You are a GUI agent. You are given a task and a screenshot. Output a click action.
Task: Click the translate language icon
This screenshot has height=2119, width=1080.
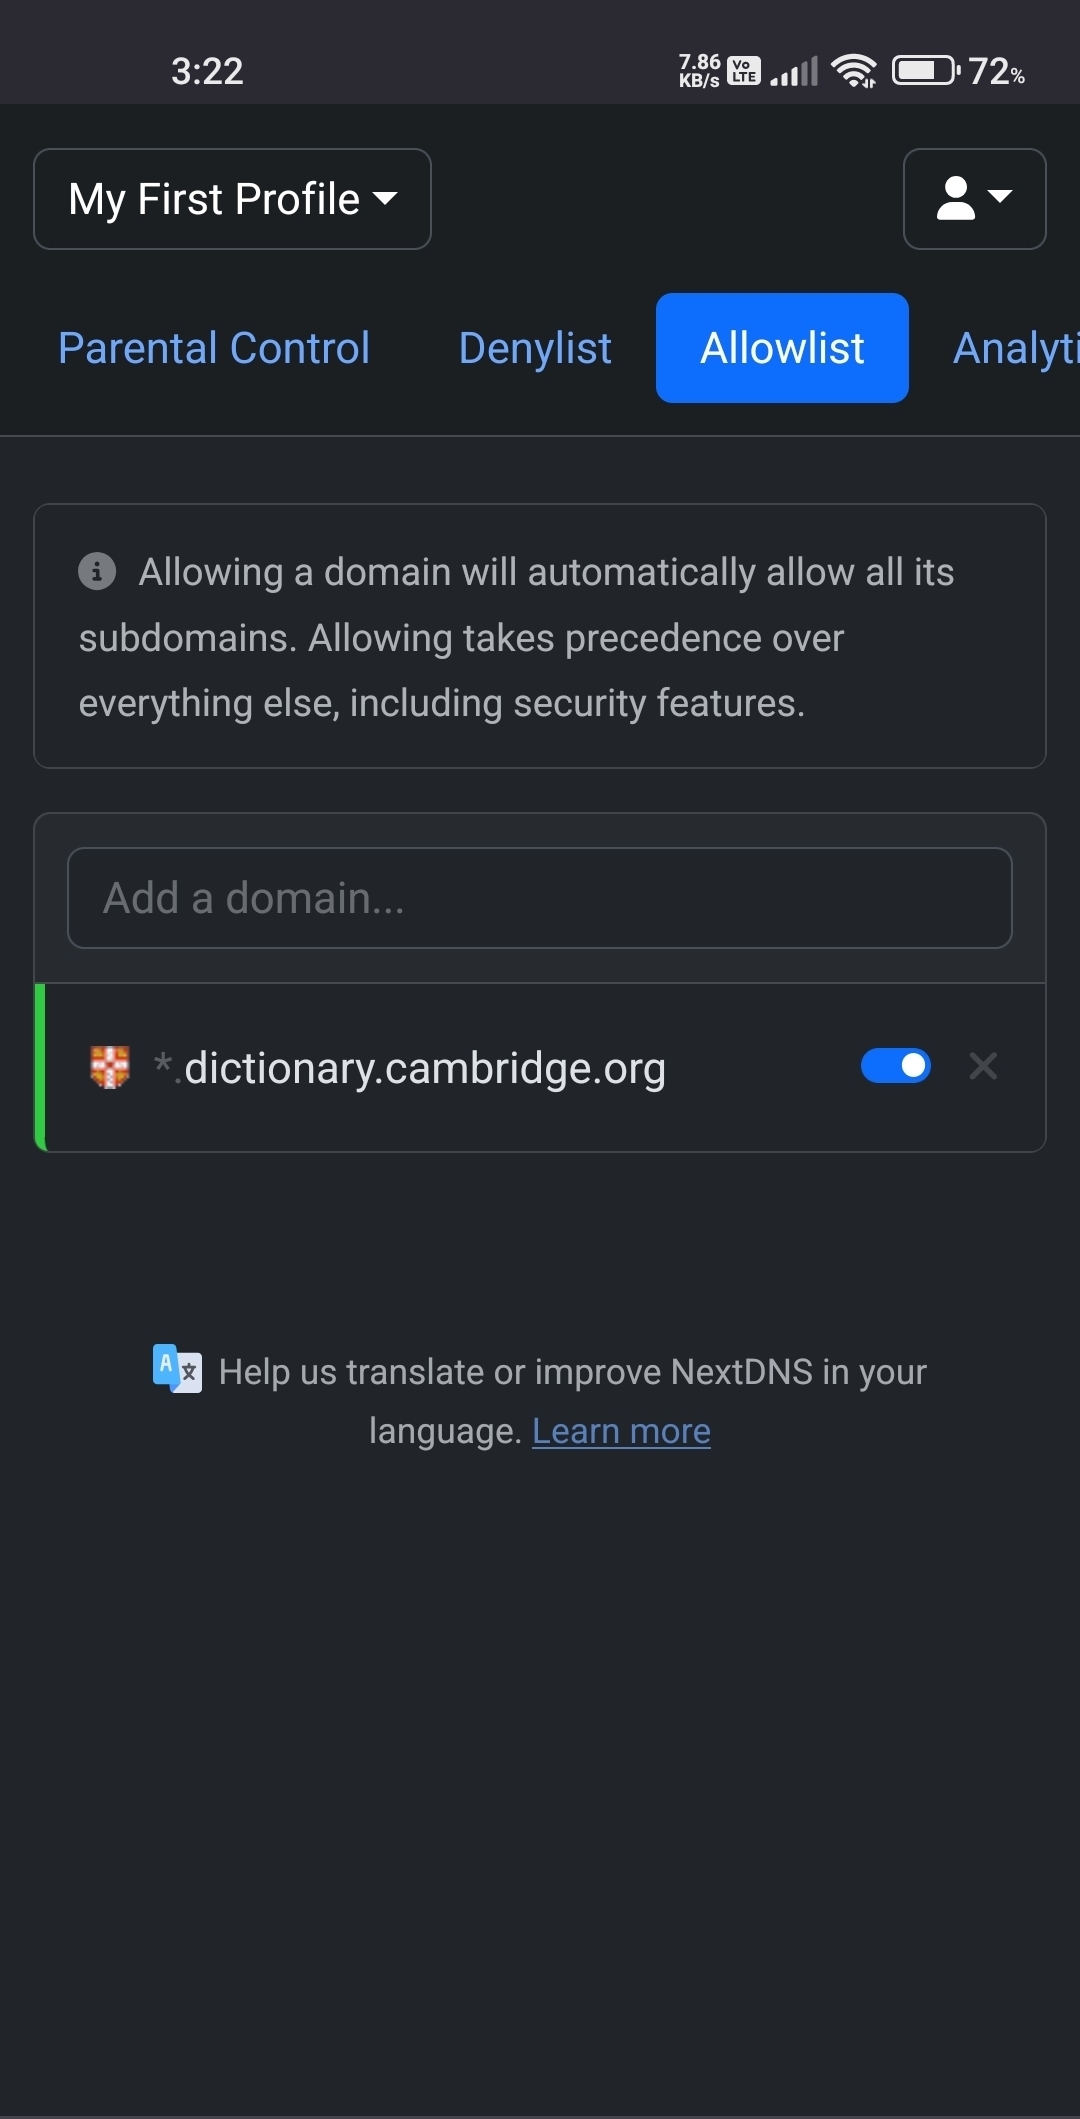(x=177, y=1368)
